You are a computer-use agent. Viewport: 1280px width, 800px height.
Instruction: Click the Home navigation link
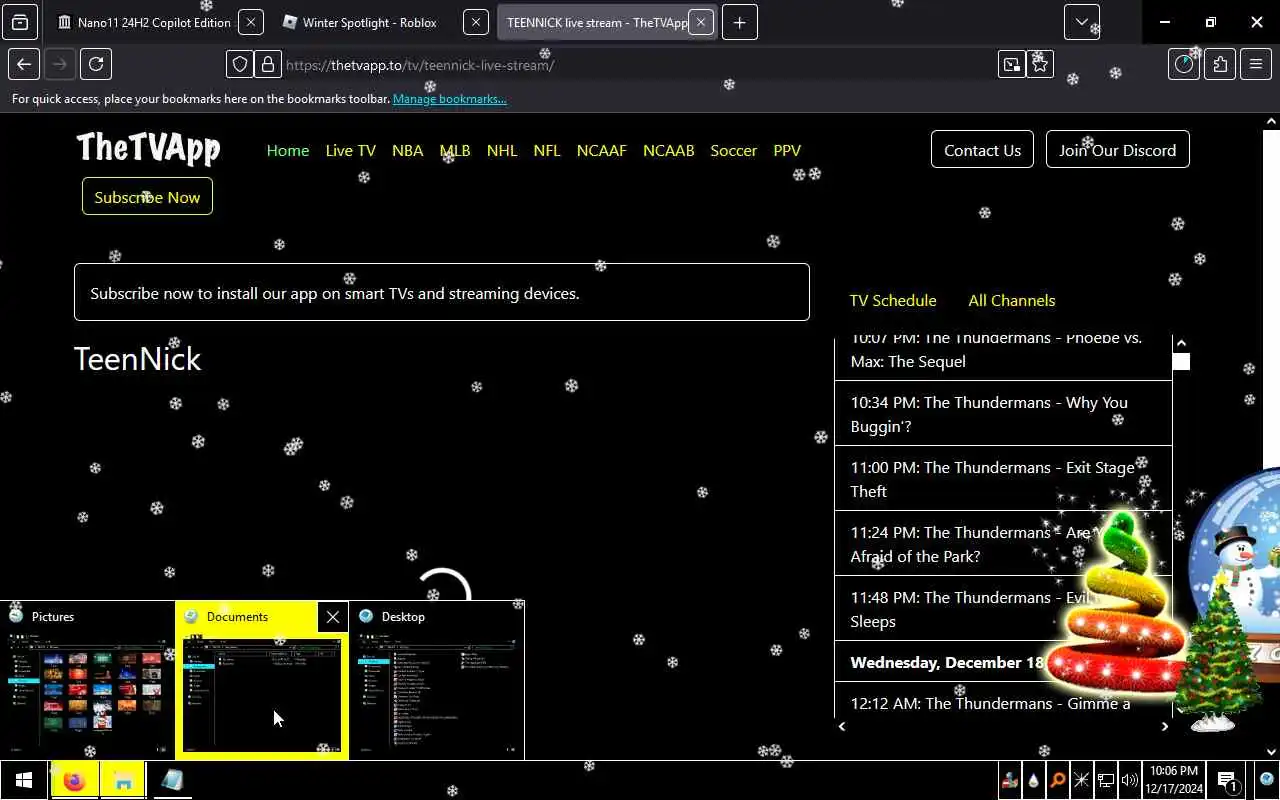288,150
